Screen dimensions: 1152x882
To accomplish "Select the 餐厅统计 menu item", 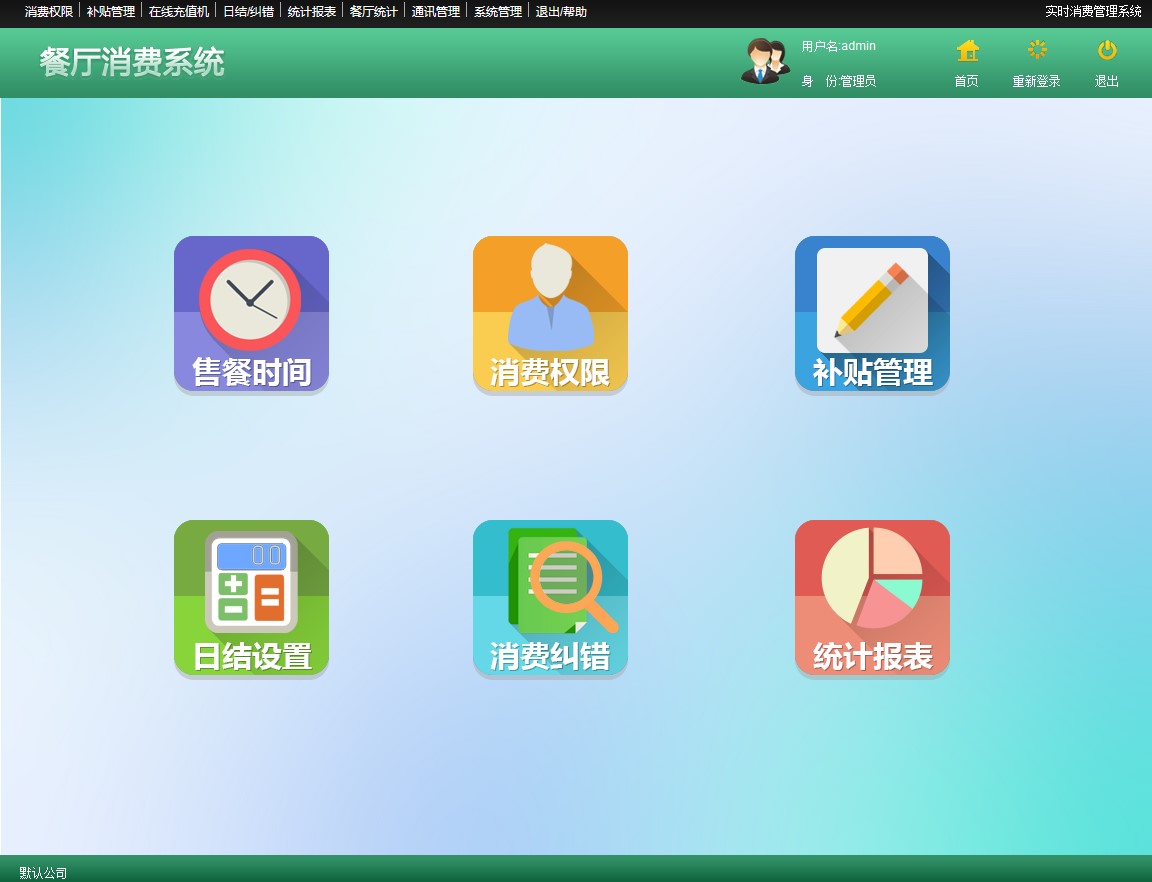I will tap(373, 12).
